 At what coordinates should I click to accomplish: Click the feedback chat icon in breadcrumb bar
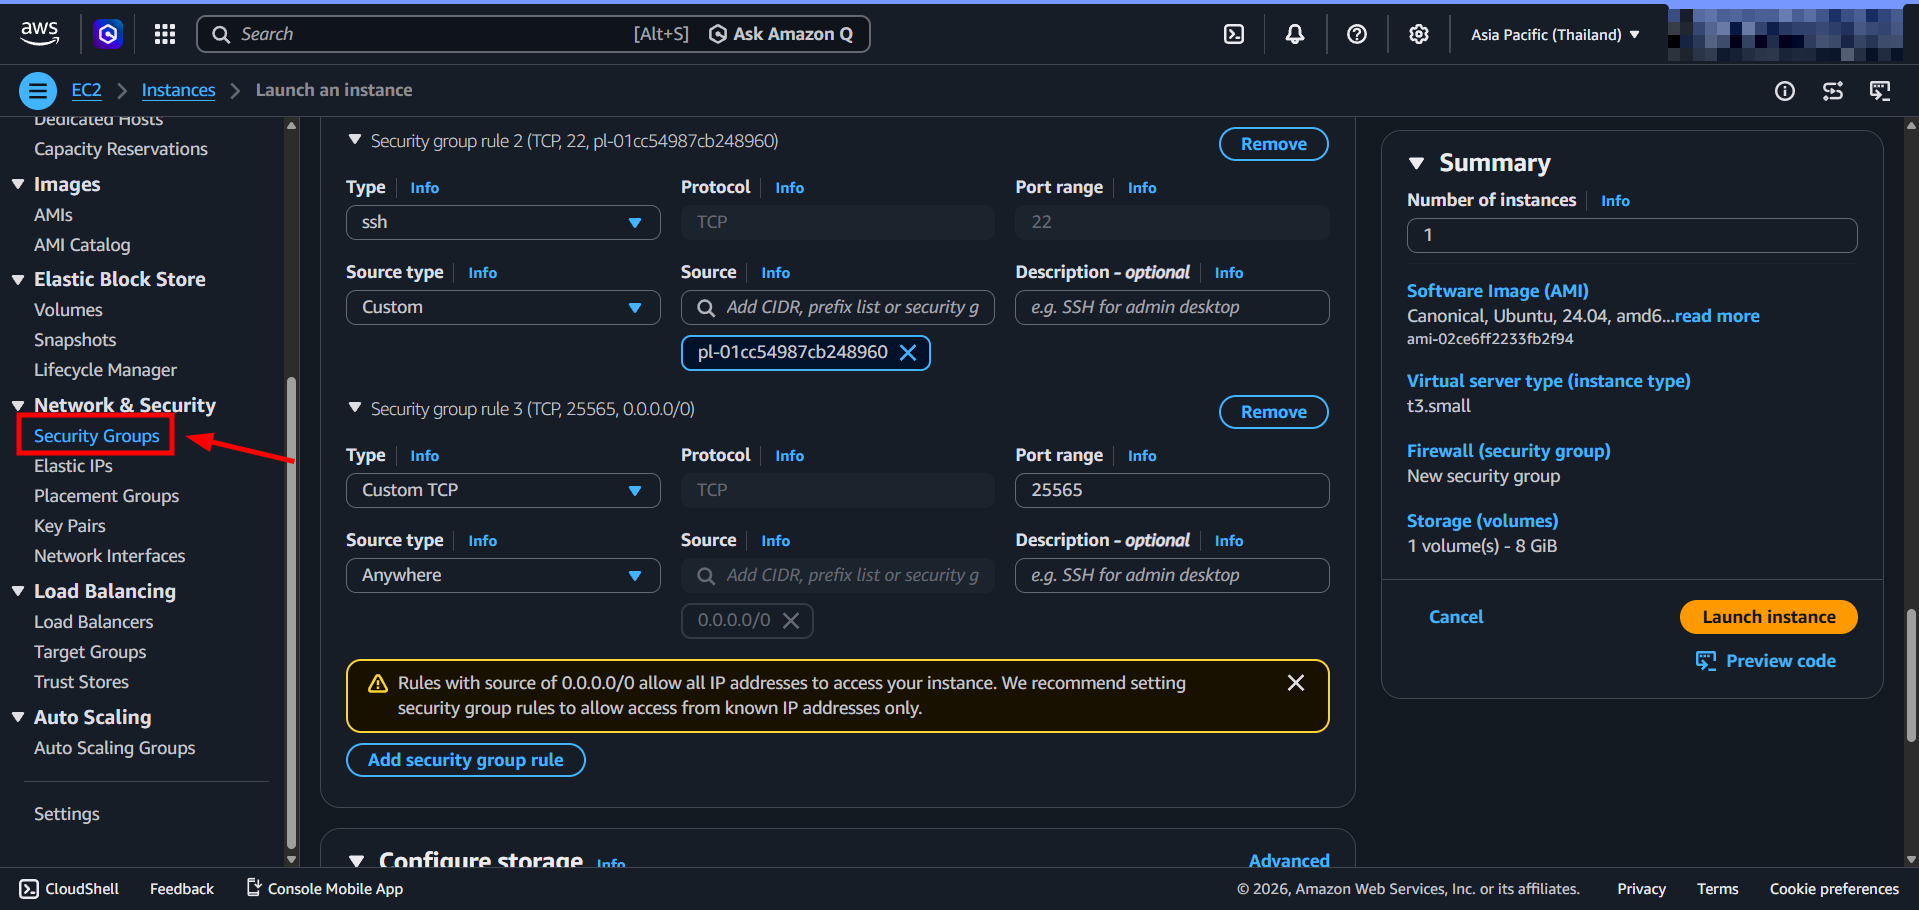1880,92
